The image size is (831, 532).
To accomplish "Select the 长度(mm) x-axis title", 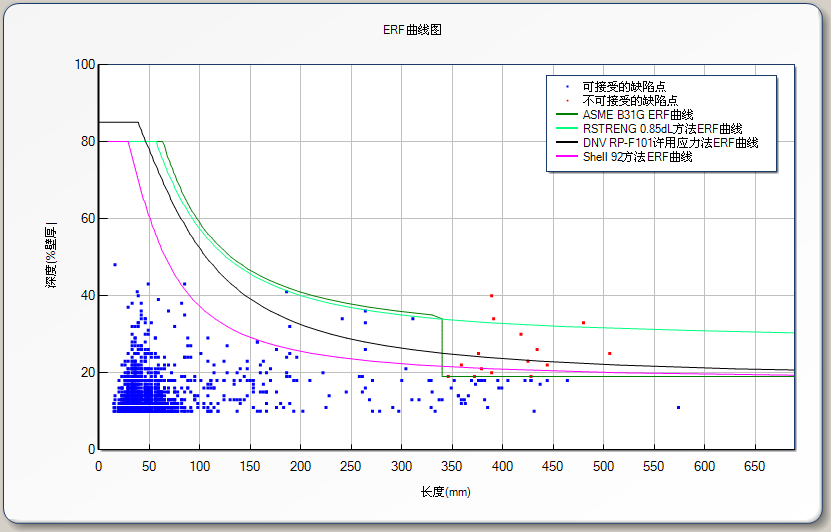I will (x=445, y=492).
